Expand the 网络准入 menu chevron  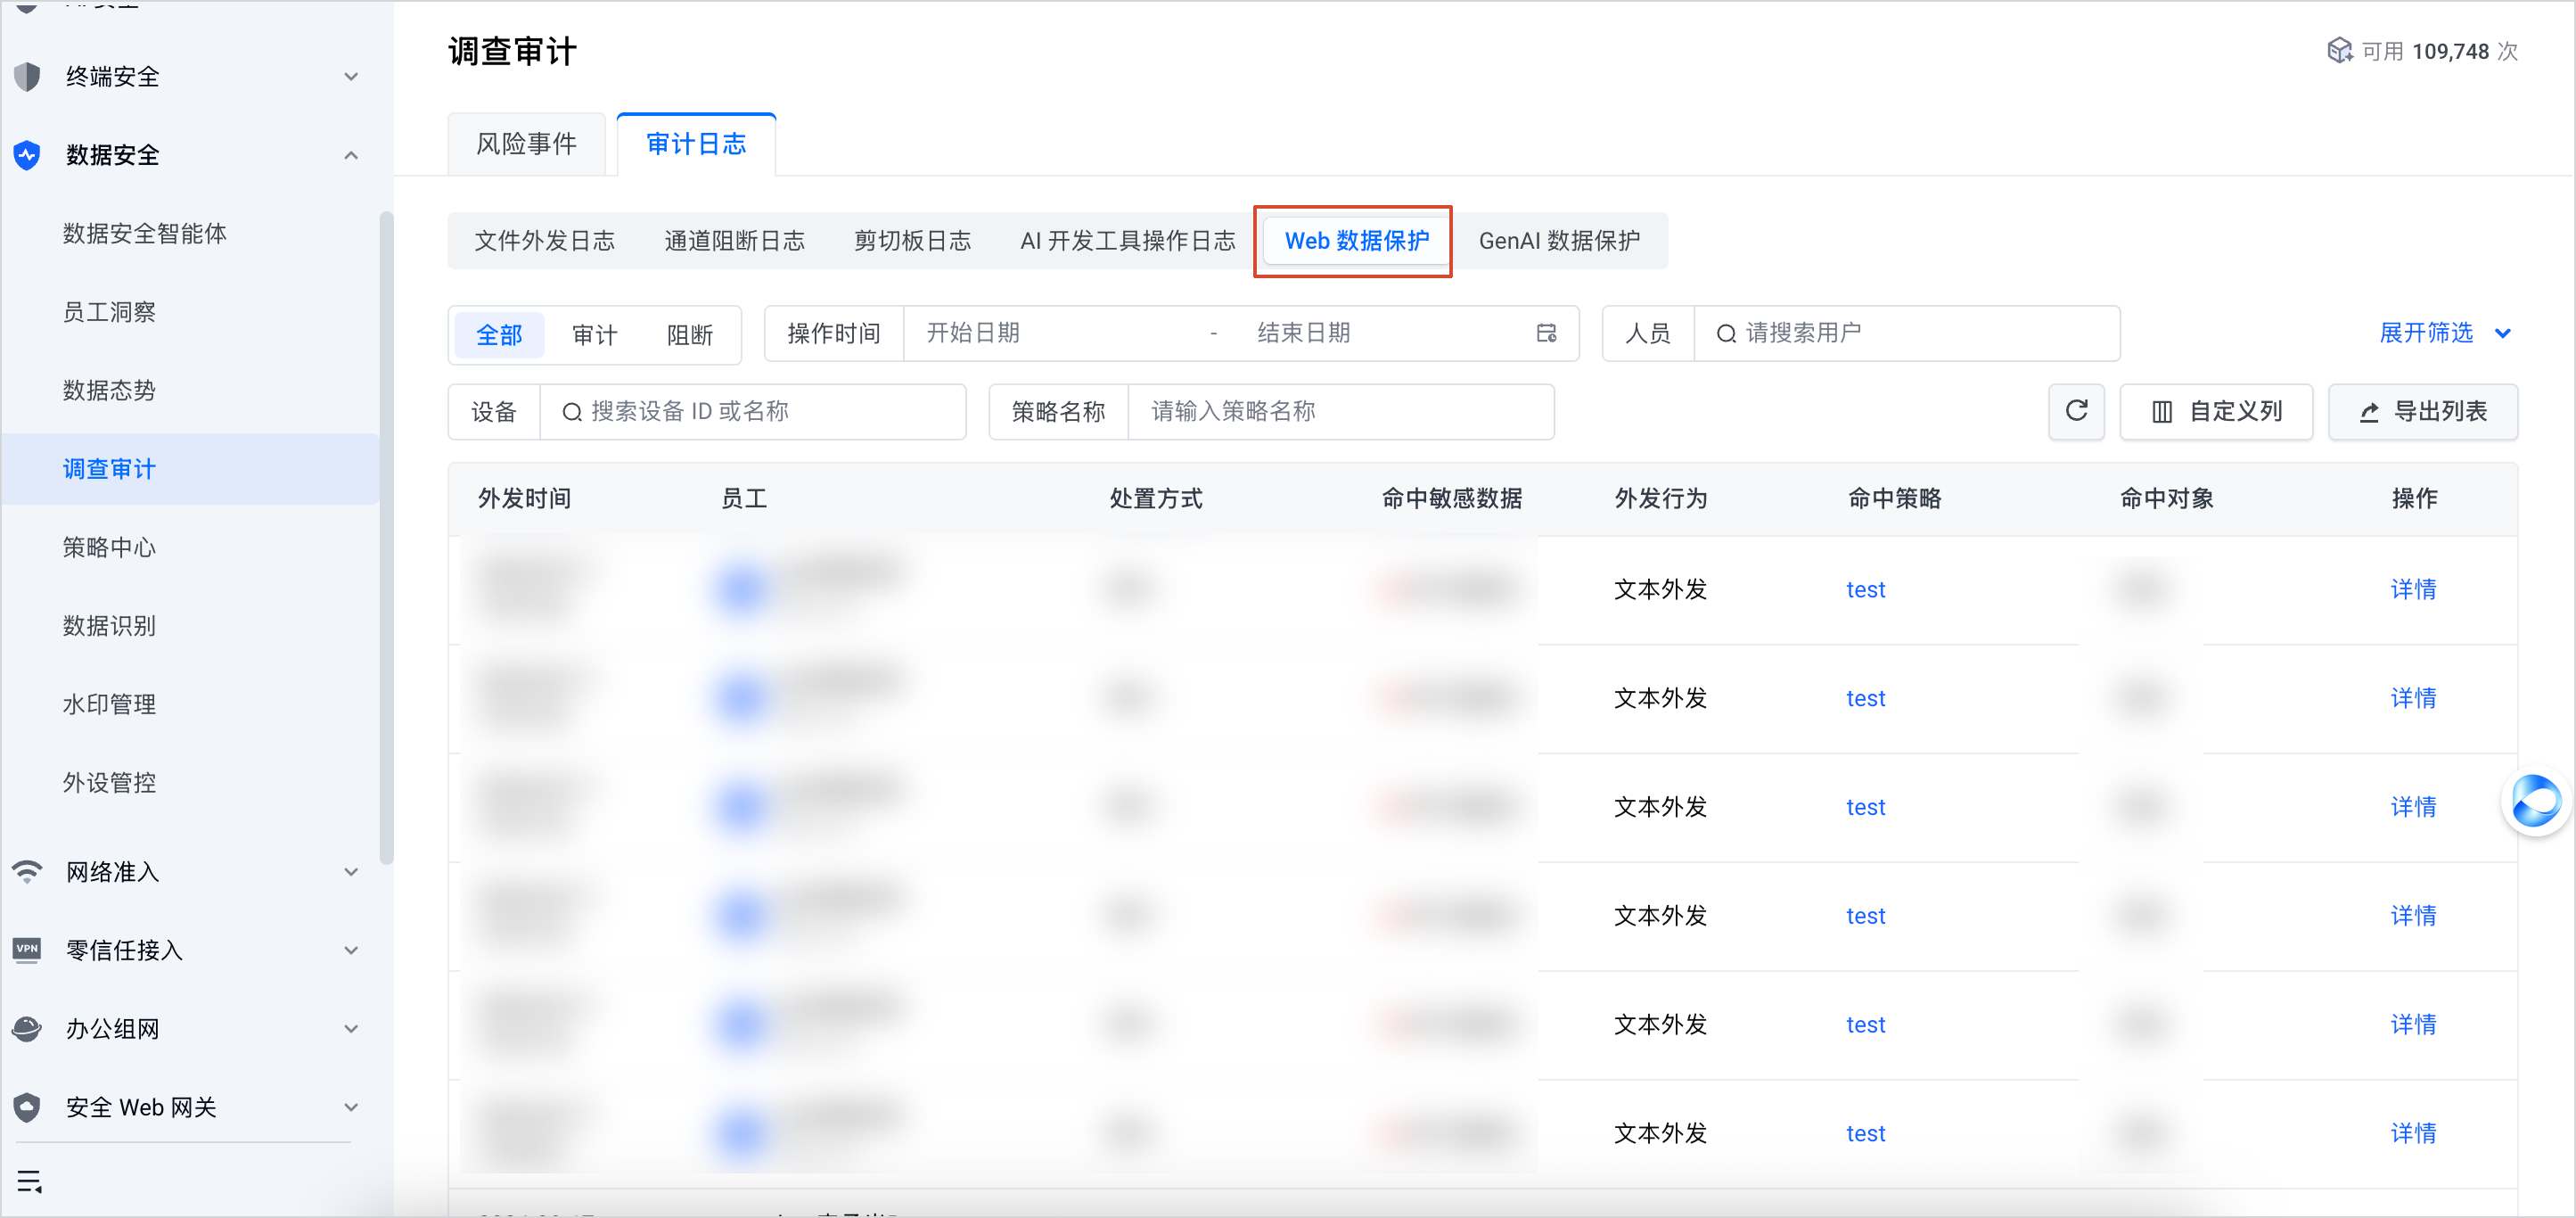pos(351,871)
